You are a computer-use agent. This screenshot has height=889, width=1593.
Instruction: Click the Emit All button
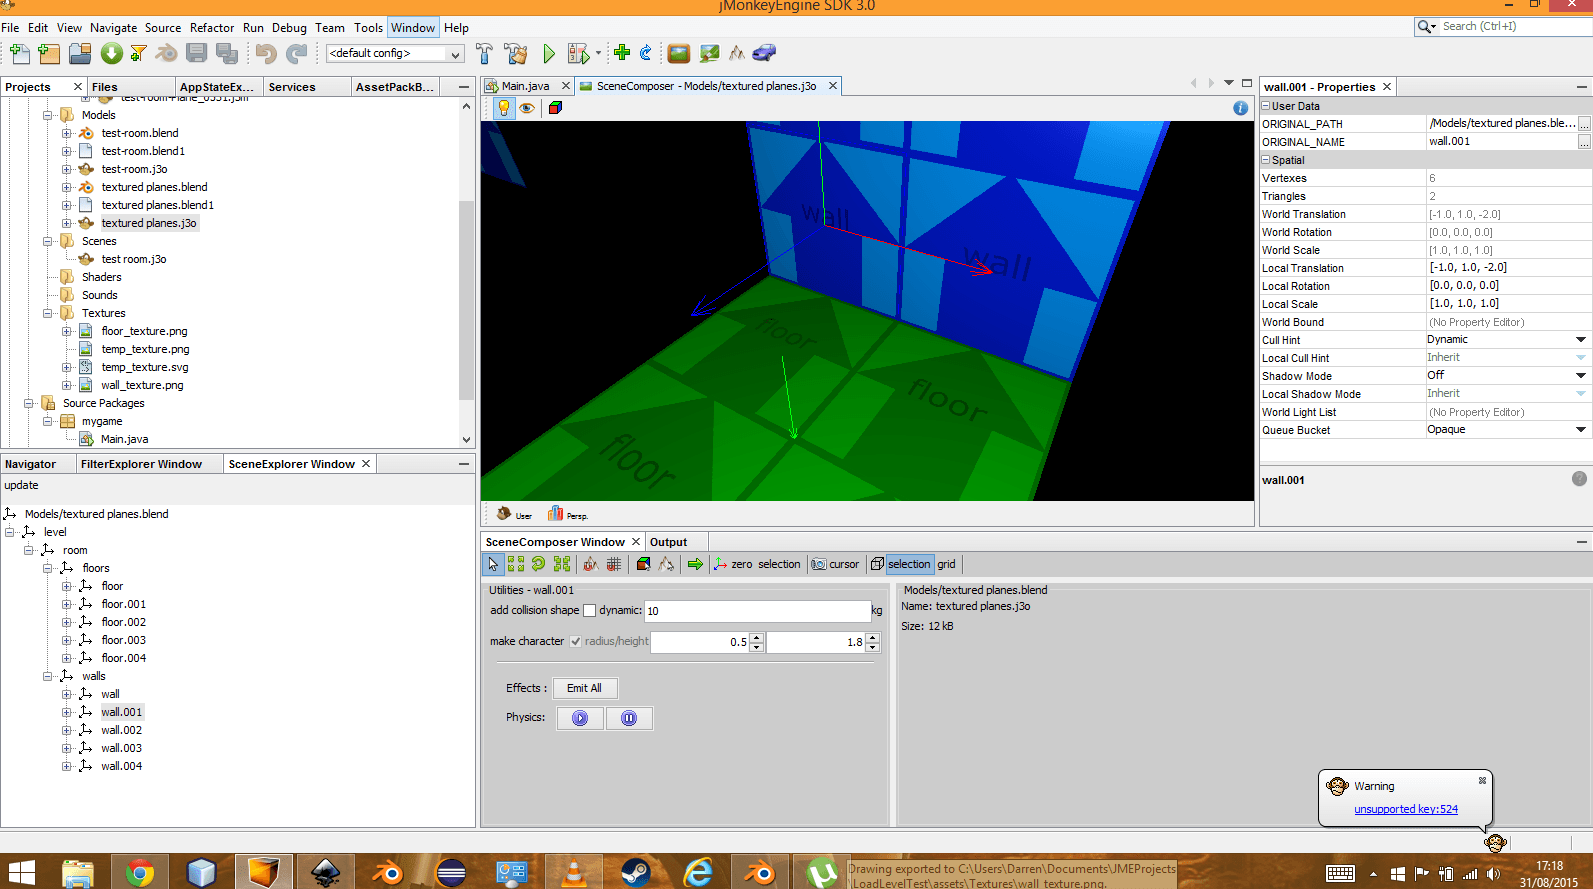pyautogui.click(x=585, y=688)
